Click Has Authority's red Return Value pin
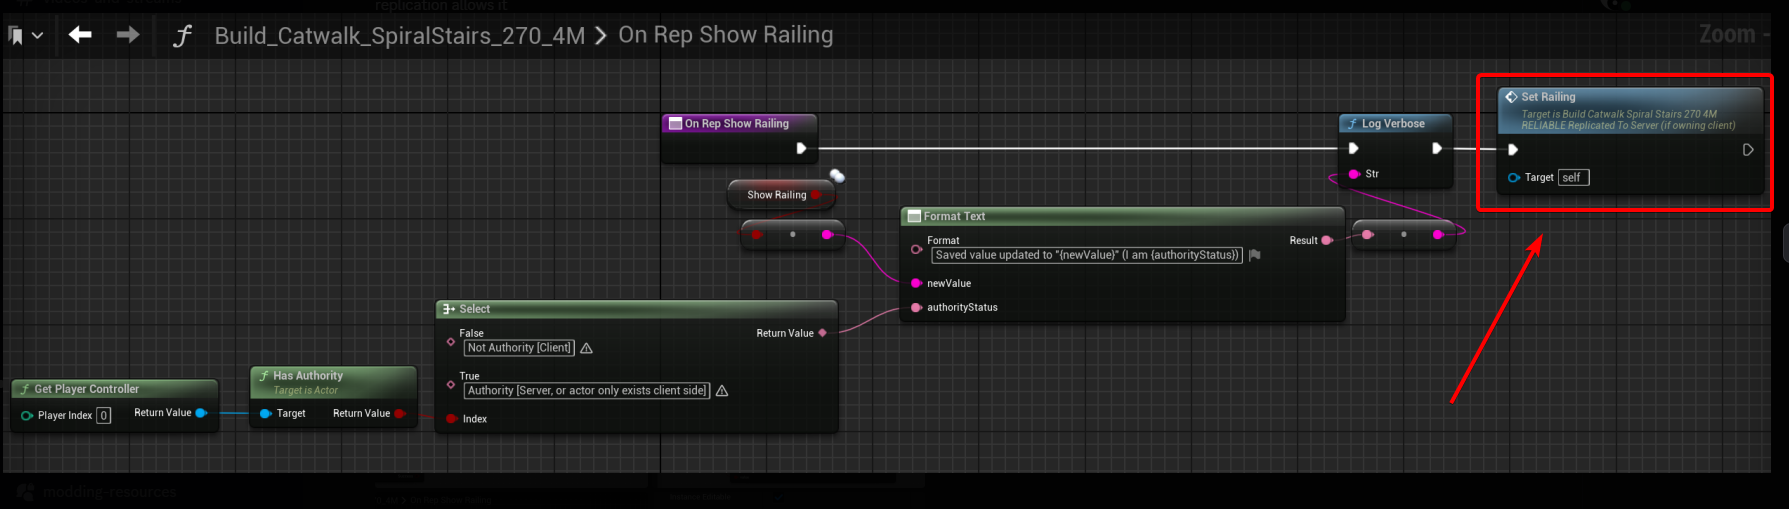The height and width of the screenshot is (509, 1789). pos(400,413)
